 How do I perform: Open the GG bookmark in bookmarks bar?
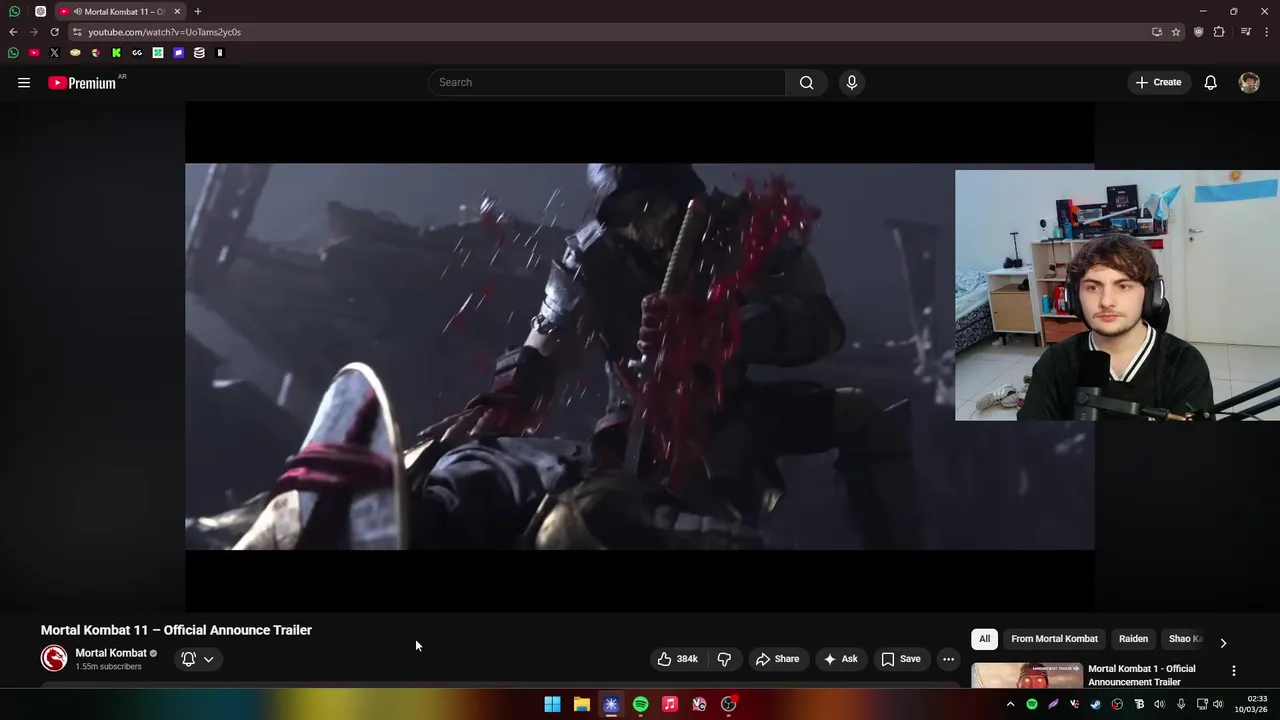[x=137, y=53]
